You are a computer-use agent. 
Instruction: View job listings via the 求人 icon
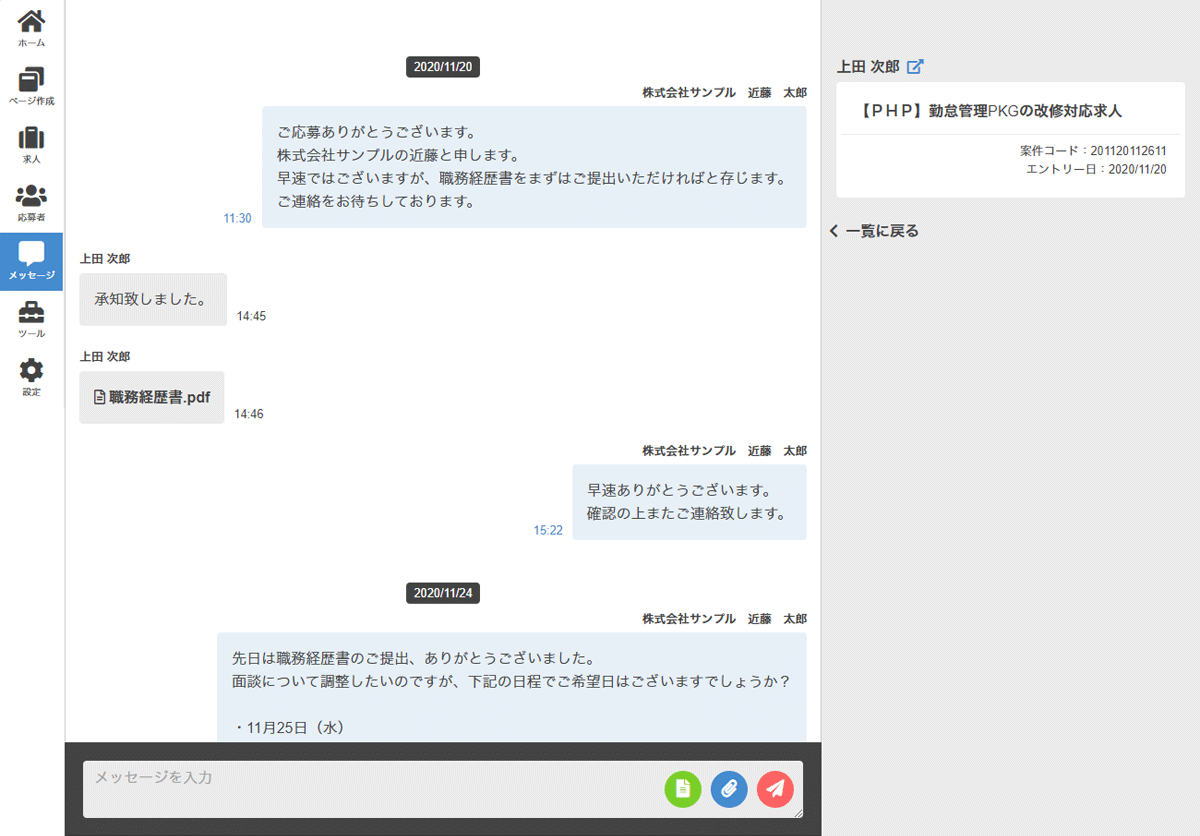pyautogui.click(x=30, y=143)
